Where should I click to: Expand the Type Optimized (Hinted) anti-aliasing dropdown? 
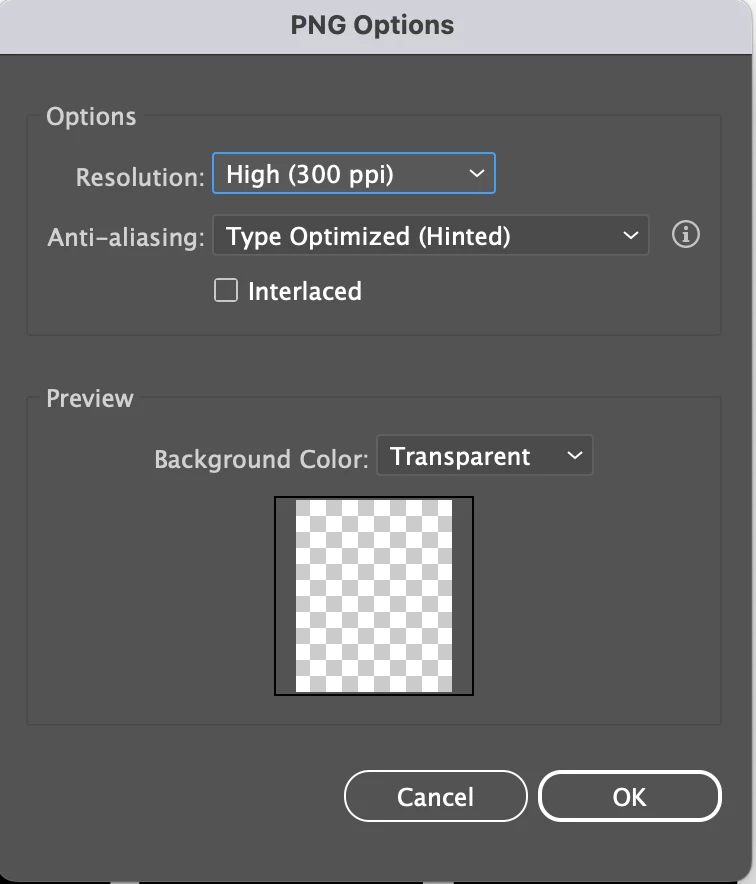(430, 236)
